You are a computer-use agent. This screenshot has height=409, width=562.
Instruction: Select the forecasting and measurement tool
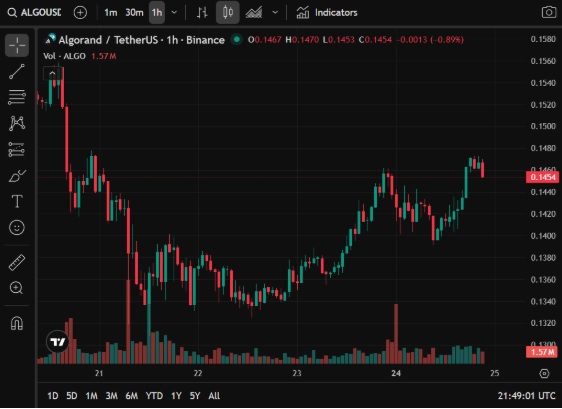click(x=17, y=149)
